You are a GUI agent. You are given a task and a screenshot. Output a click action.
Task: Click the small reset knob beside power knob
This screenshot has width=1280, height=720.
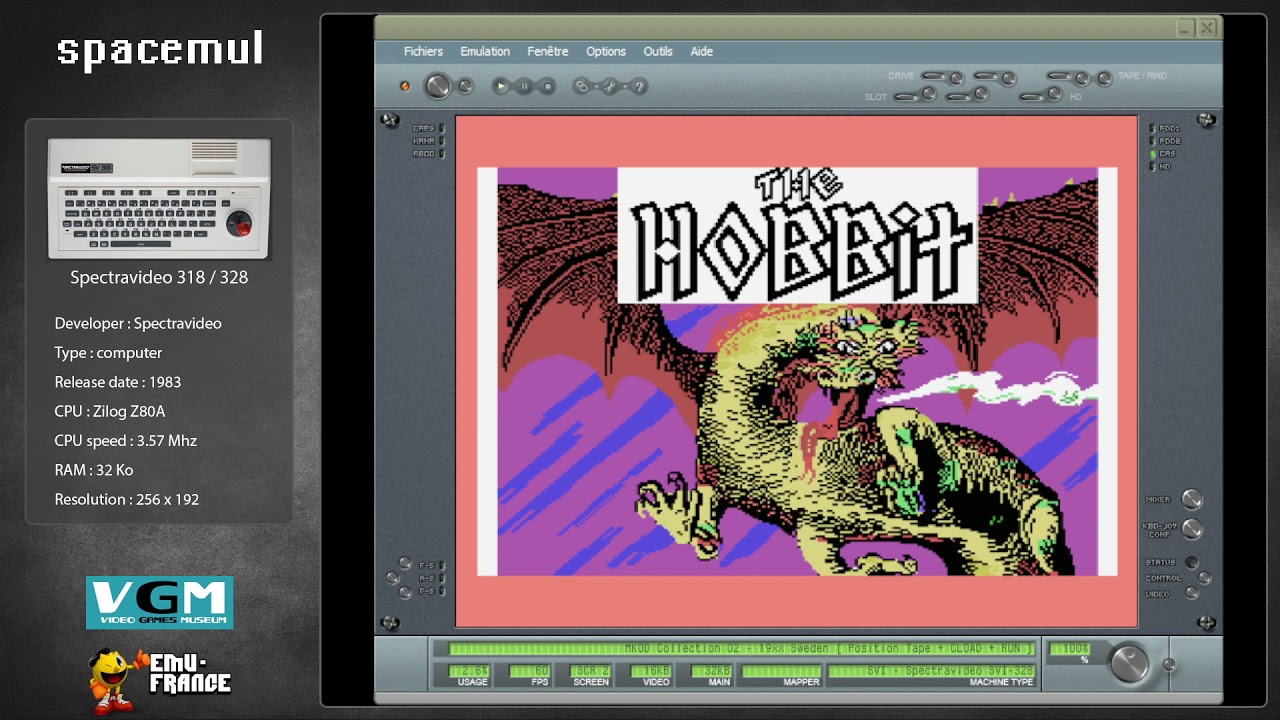click(x=465, y=86)
